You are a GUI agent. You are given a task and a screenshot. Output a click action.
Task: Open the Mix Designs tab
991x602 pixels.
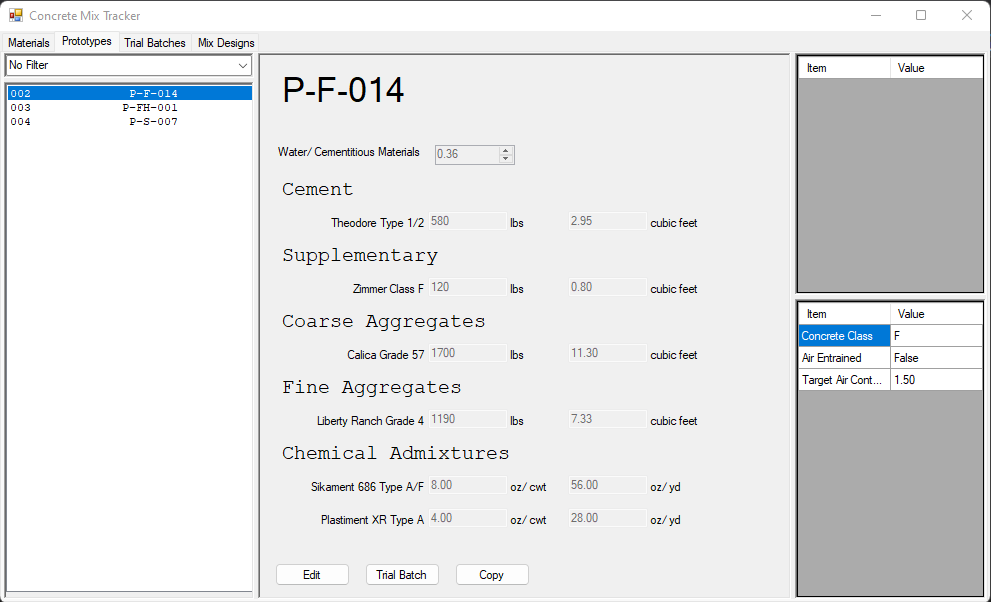point(226,43)
